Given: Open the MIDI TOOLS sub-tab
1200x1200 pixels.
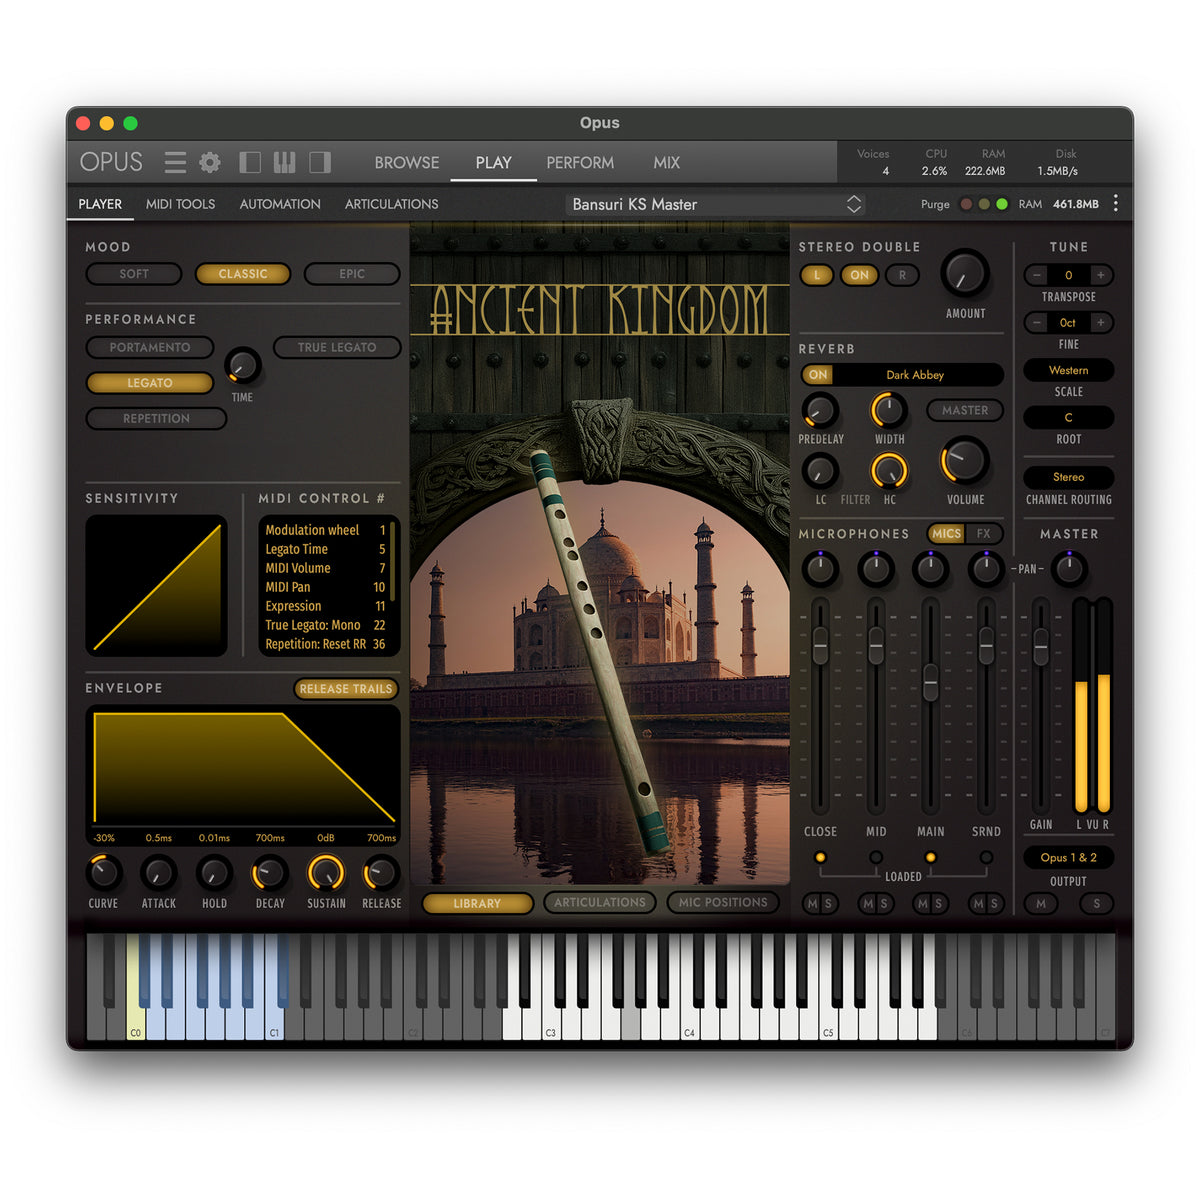Looking at the screenshot, I should point(180,204).
